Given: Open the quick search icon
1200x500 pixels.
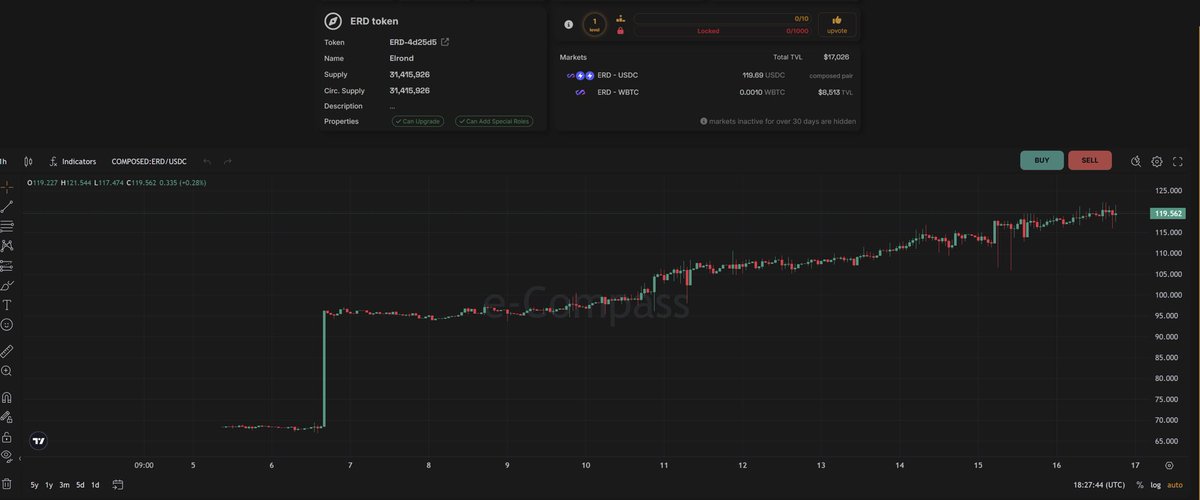Looking at the screenshot, I should (1136, 161).
